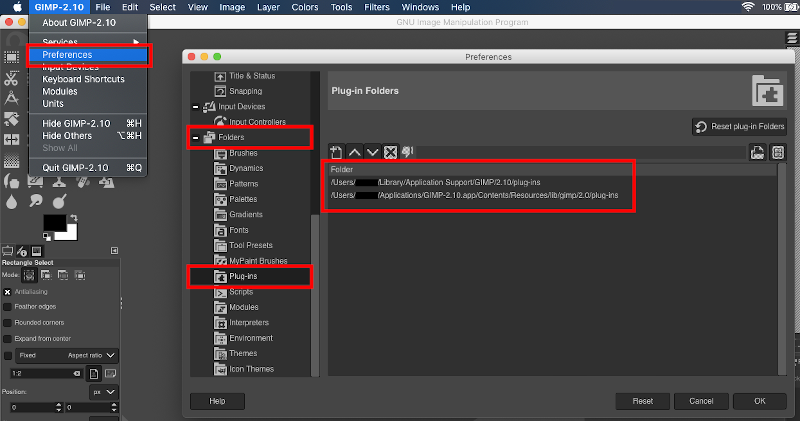The height and width of the screenshot is (421, 800).
Task: Collapse the Input Devices tree node
Action: point(195,107)
